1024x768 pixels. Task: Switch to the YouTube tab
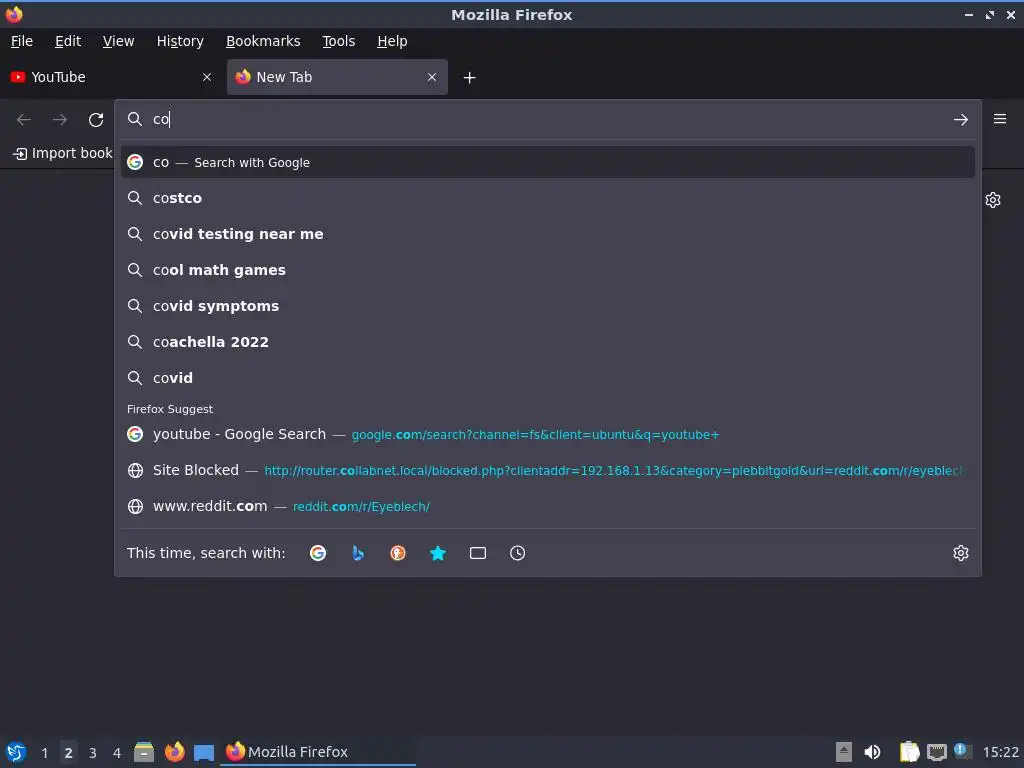[111, 77]
